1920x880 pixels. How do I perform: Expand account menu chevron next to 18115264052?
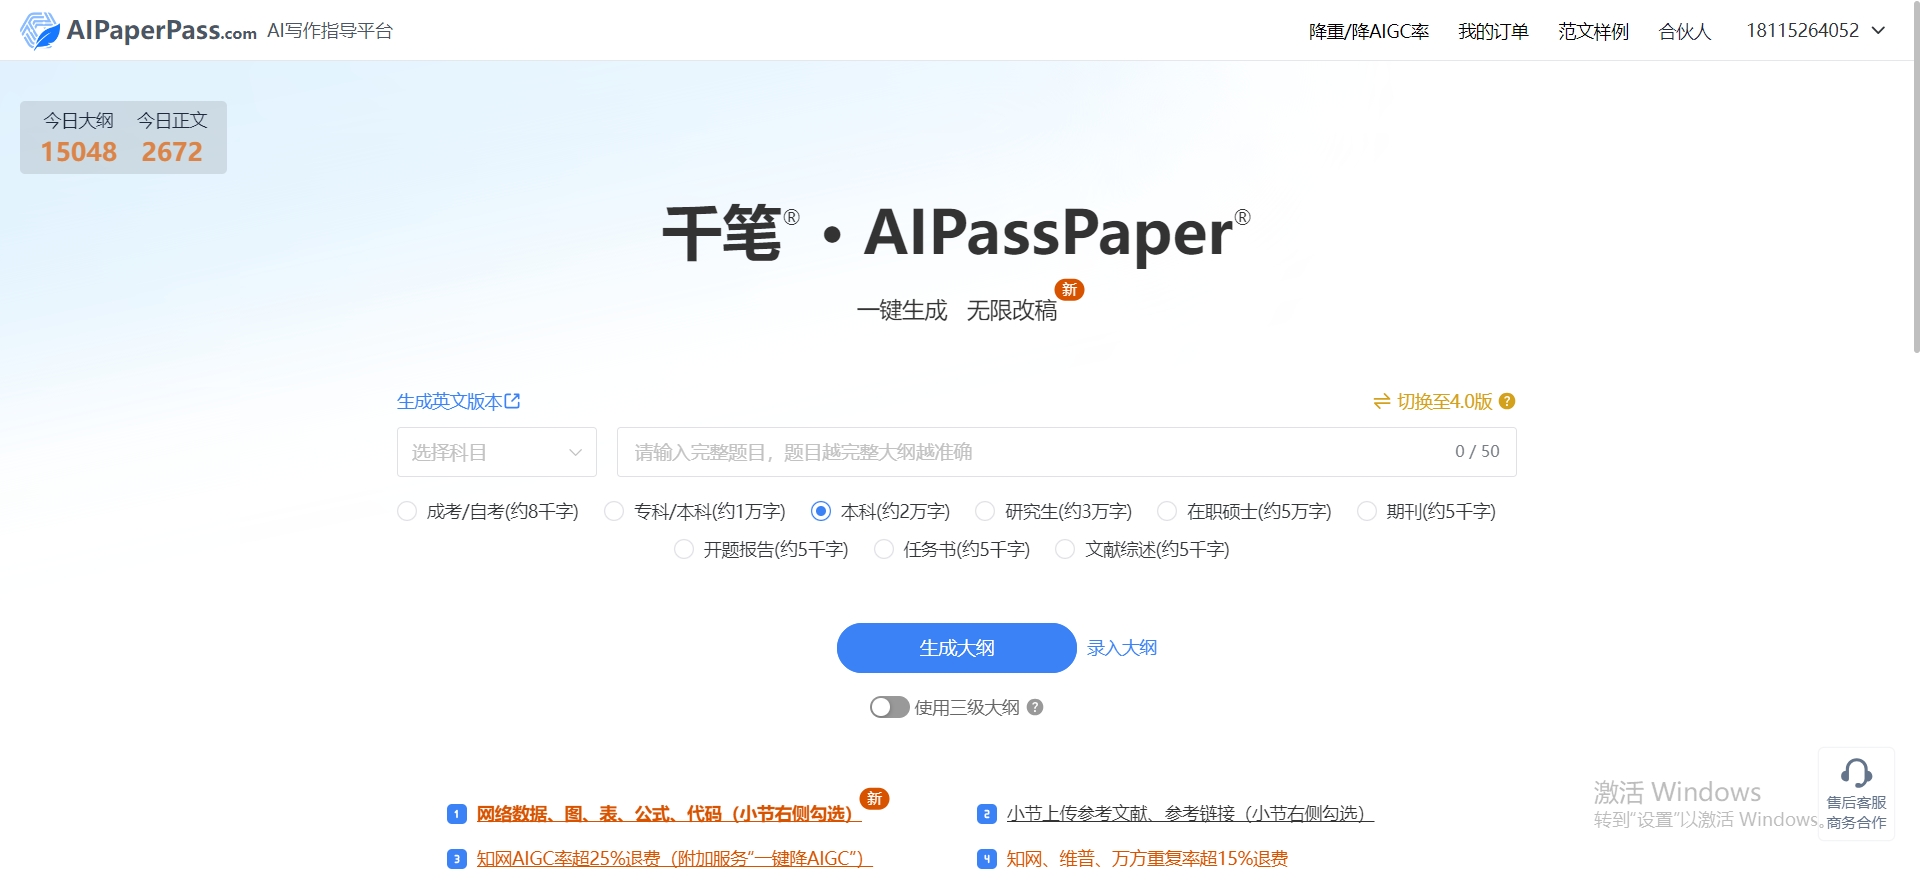pos(1878,31)
